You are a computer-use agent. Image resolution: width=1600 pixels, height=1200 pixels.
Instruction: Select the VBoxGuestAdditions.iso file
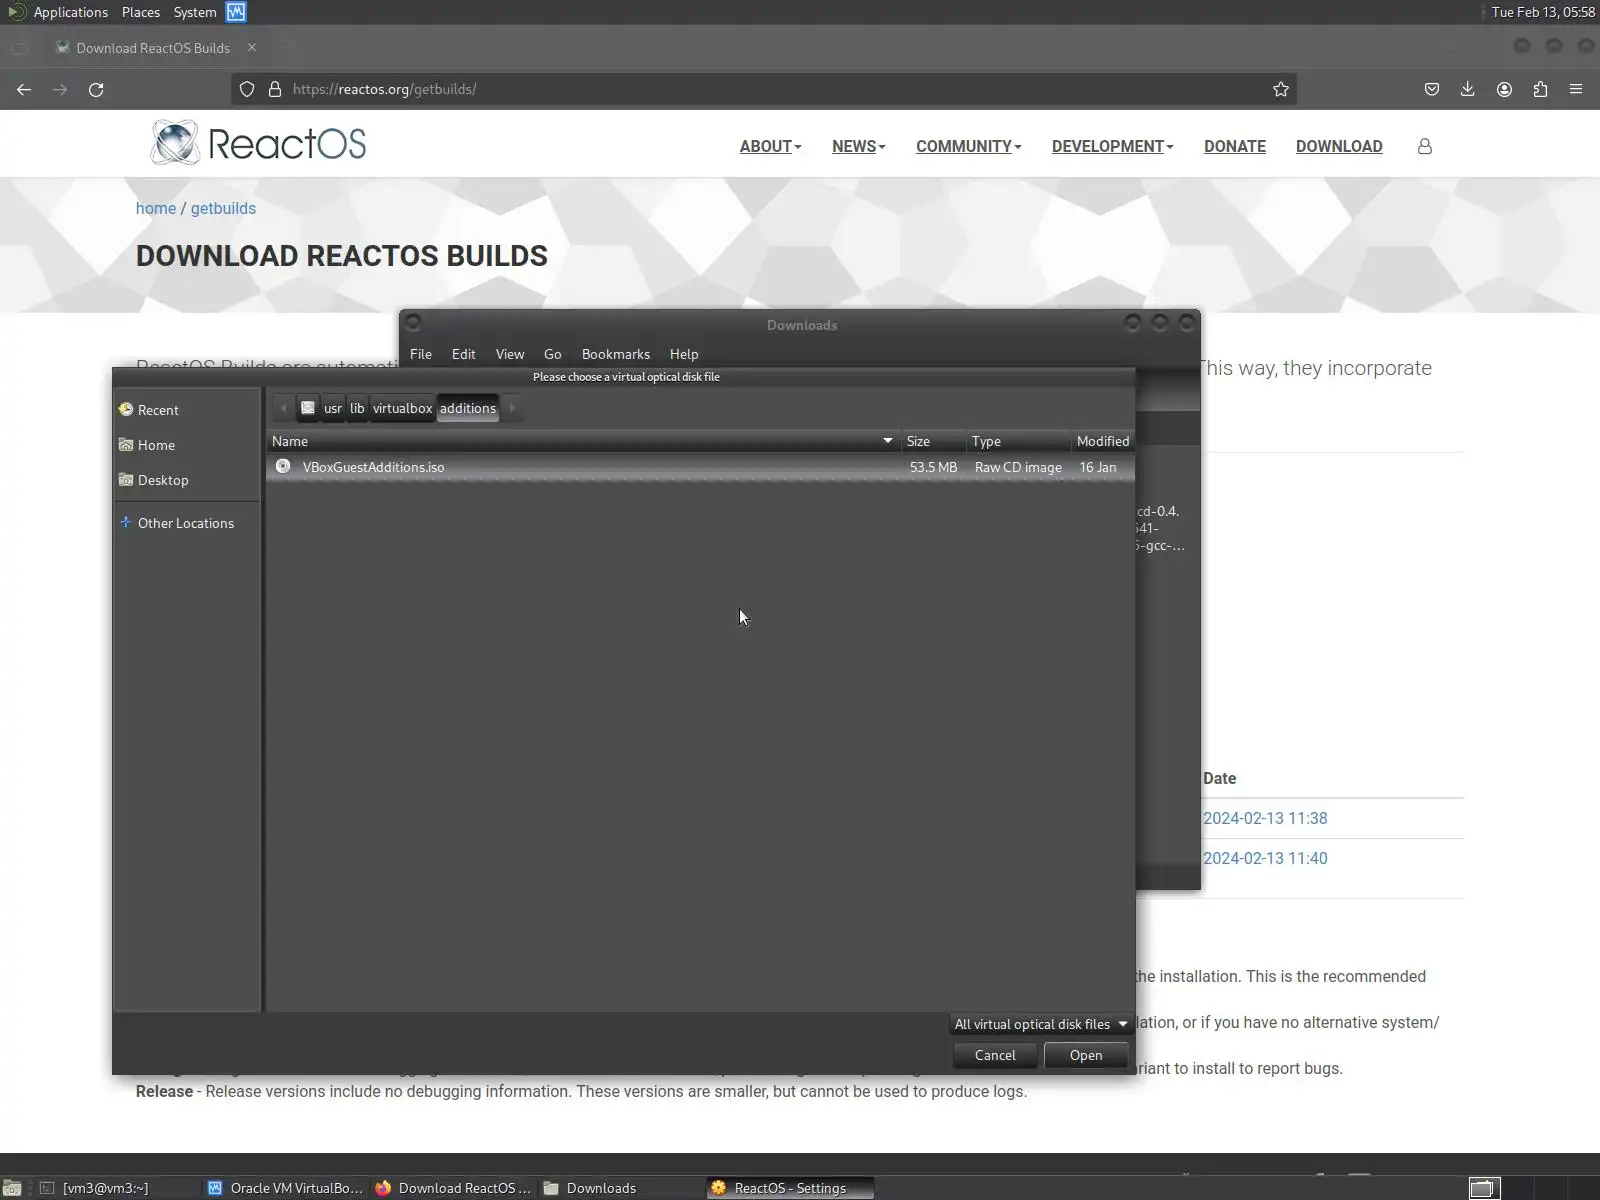[700, 467]
